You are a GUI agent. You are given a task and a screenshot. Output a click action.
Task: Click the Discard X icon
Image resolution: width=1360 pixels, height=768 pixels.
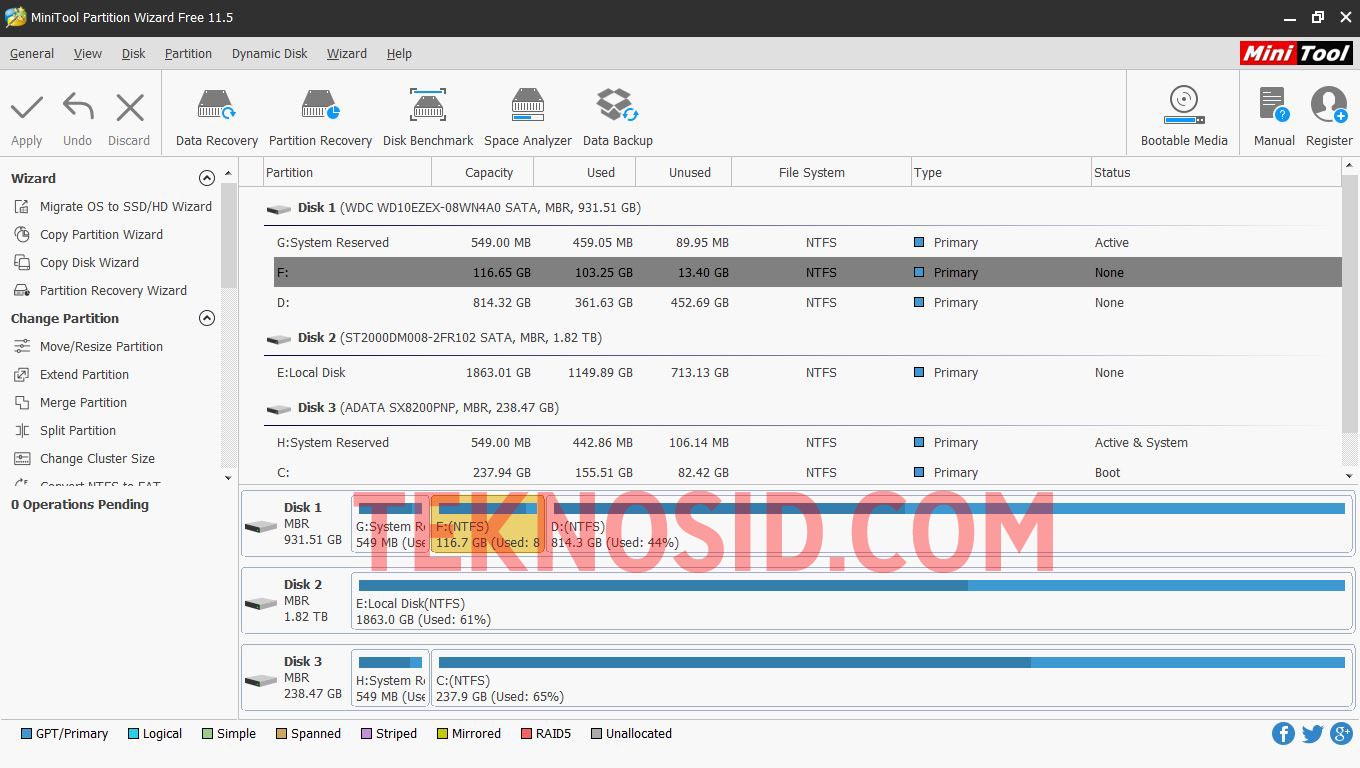coord(130,107)
